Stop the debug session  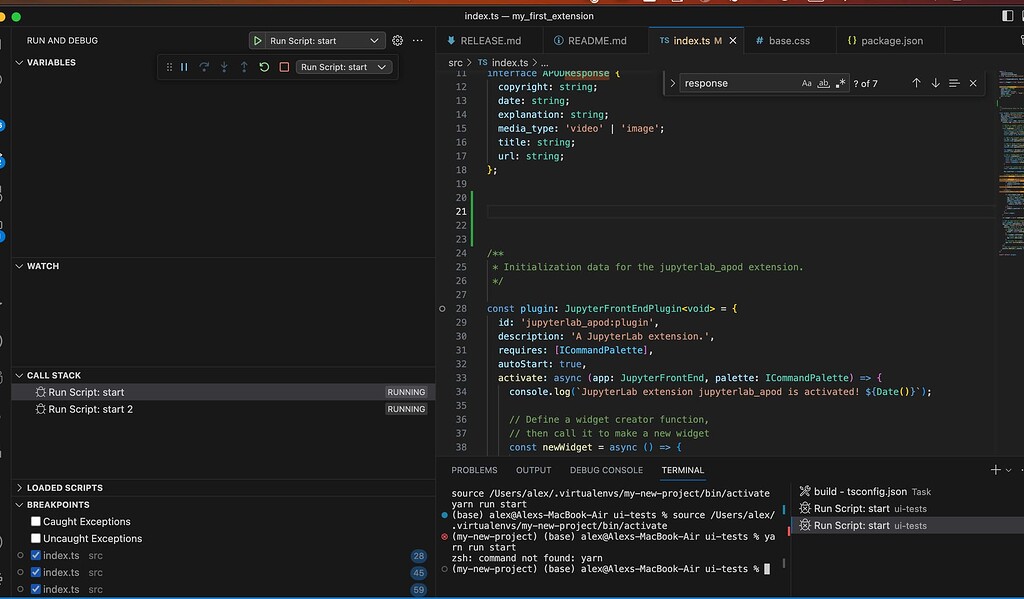pyautogui.click(x=285, y=67)
